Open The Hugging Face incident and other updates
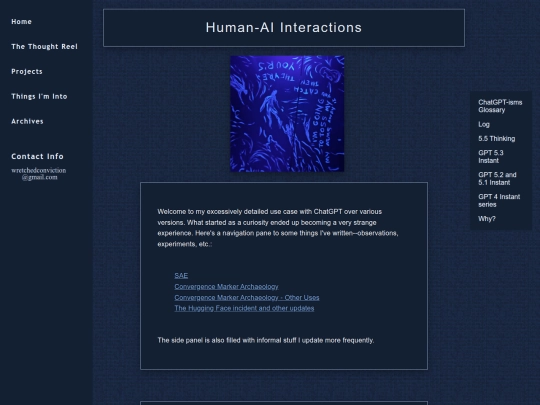540x405 pixels. click(x=244, y=308)
